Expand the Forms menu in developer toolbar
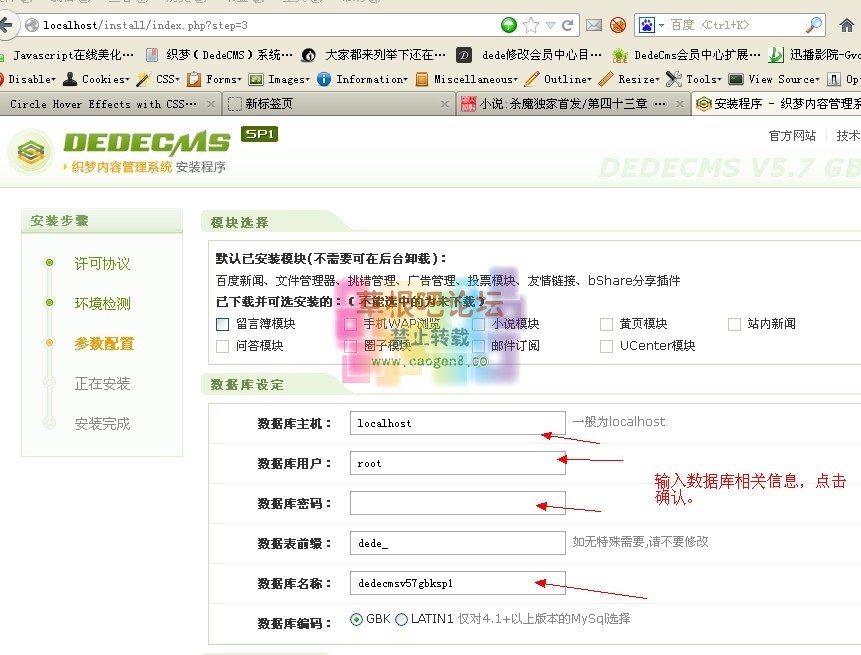Screen dimensions: 861x655 click(214, 79)
